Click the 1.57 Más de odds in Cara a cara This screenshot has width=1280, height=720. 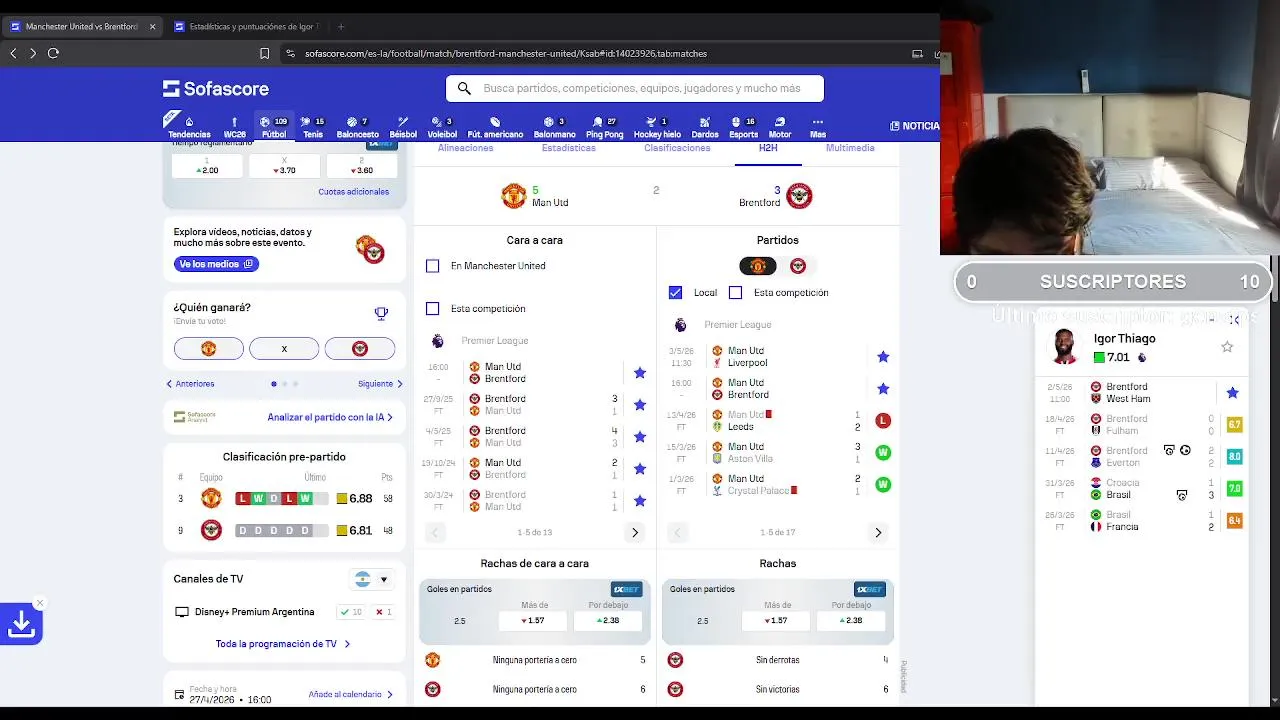coord(534,621)
